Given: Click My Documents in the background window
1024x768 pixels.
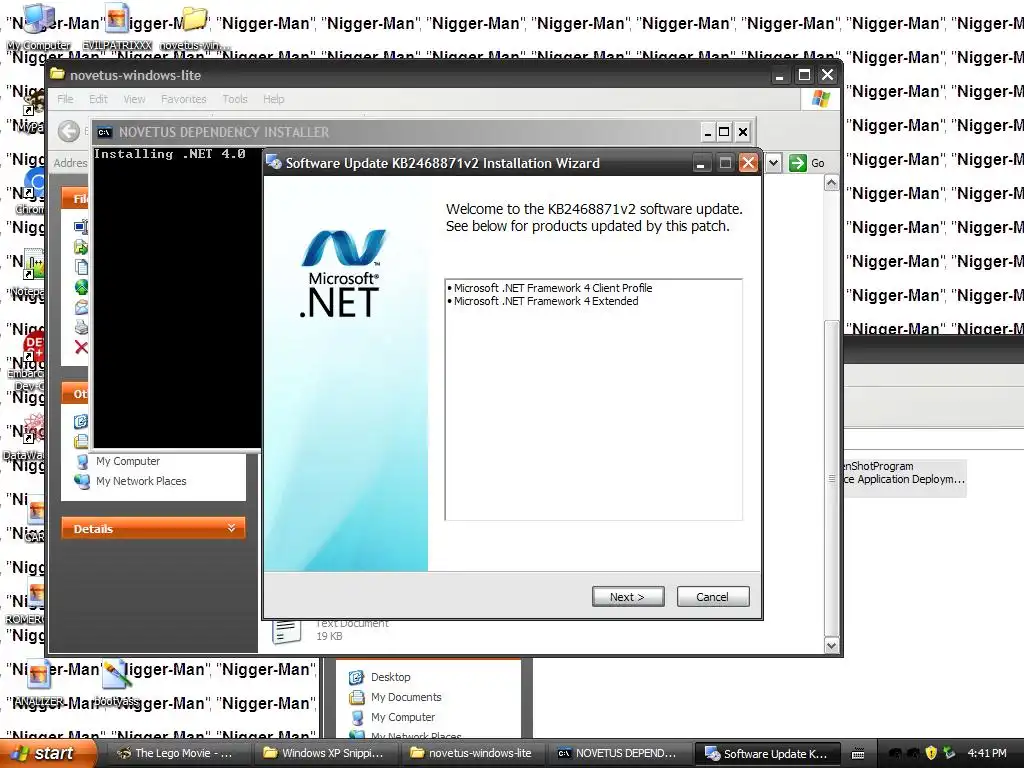Looking at the screenshot, I should click(x=406, y=697).
